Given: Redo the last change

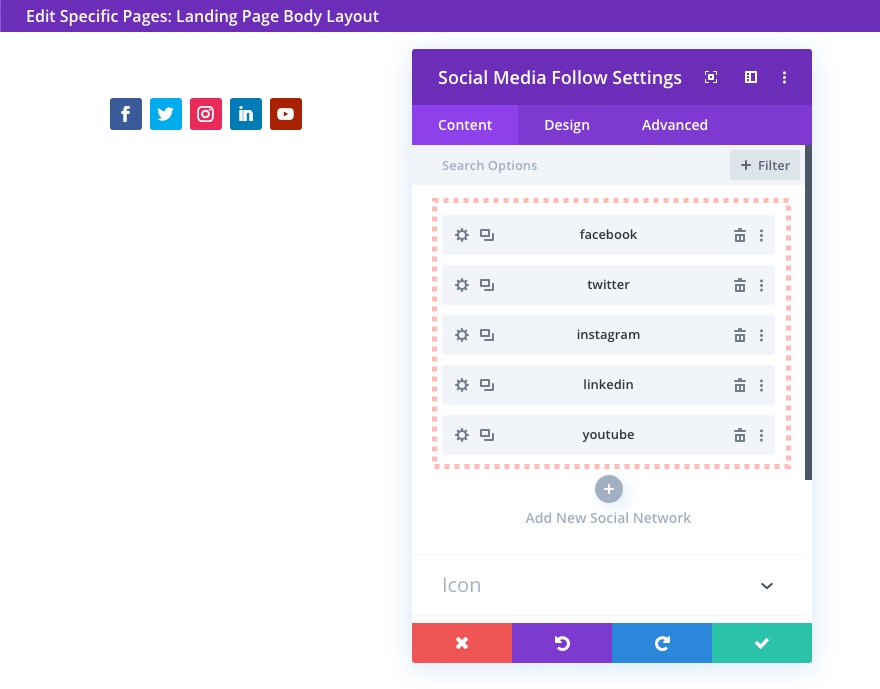Looking at the screenshot, I should point(662,643).
